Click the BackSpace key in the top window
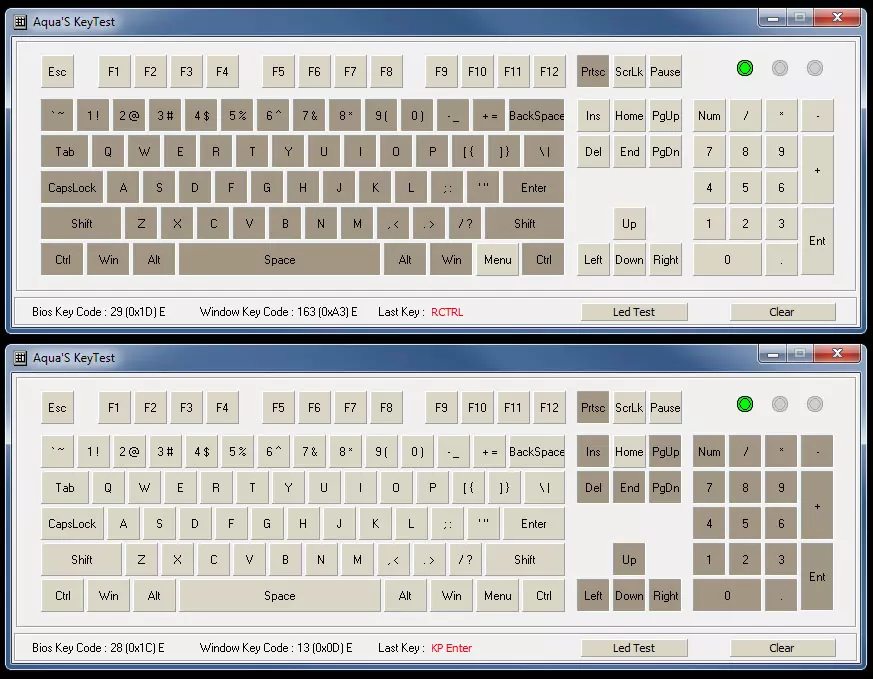This screenshot has width=873, height=679. pos(536,116)
